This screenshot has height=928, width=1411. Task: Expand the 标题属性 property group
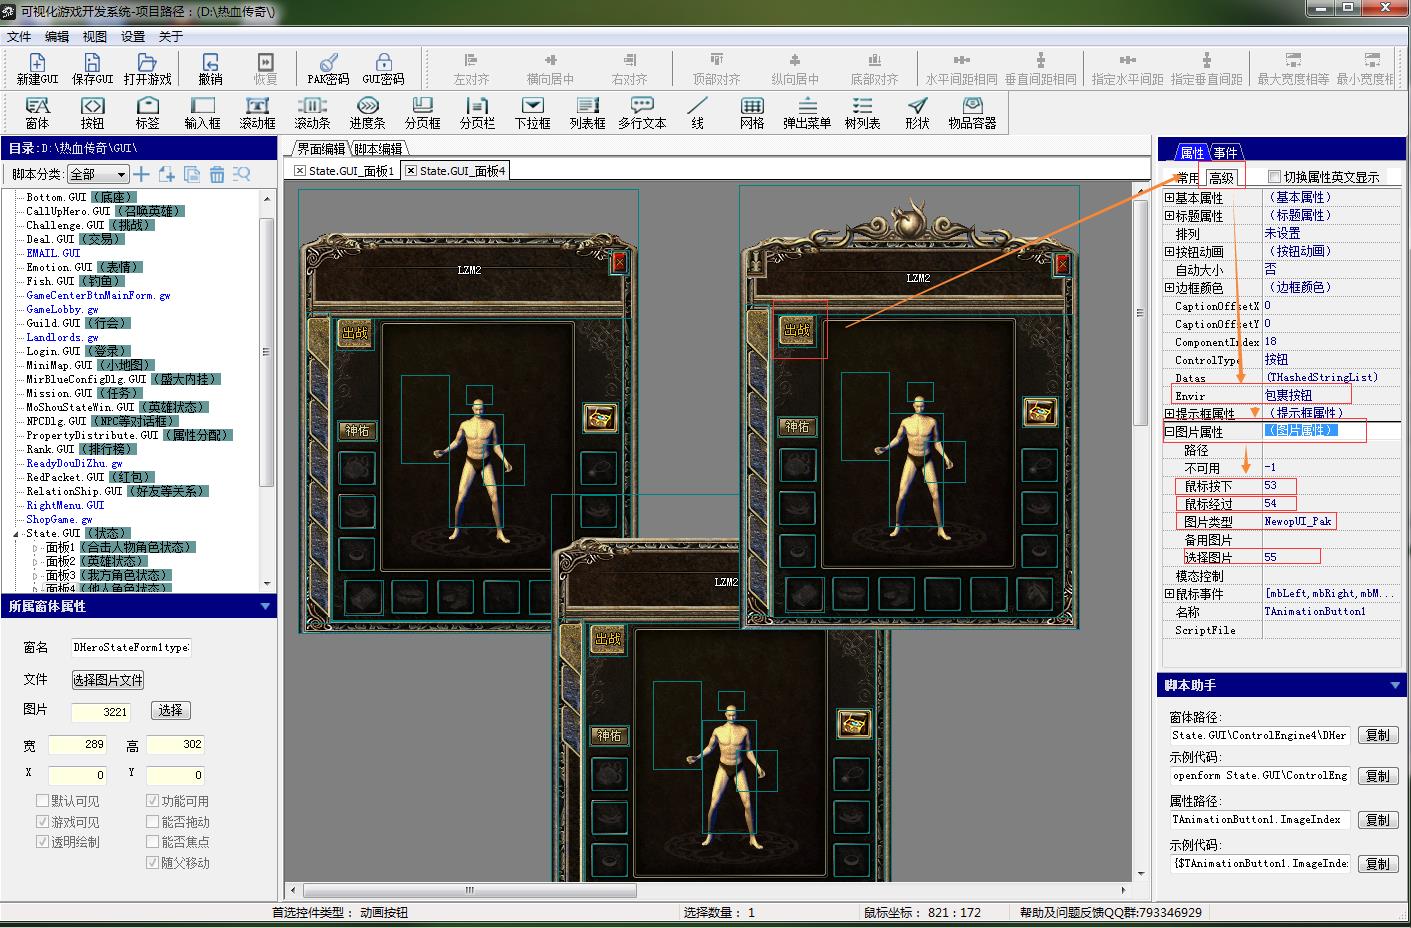click(1169, 216)
